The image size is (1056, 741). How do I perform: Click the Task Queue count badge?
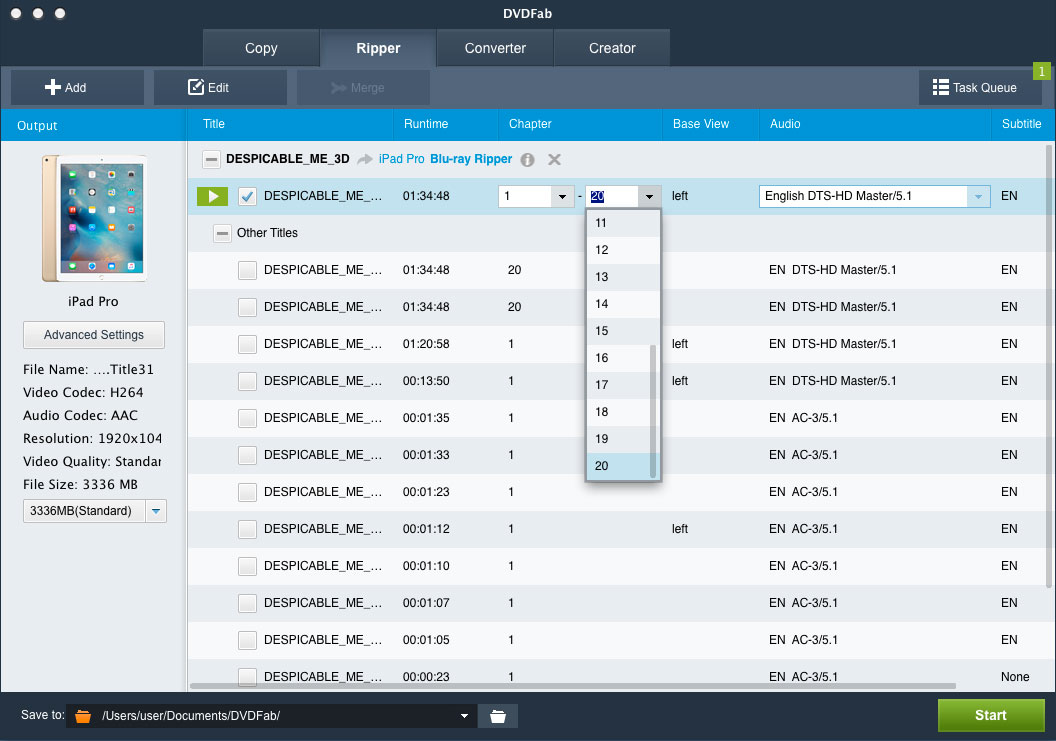(x=1041, y=71)
